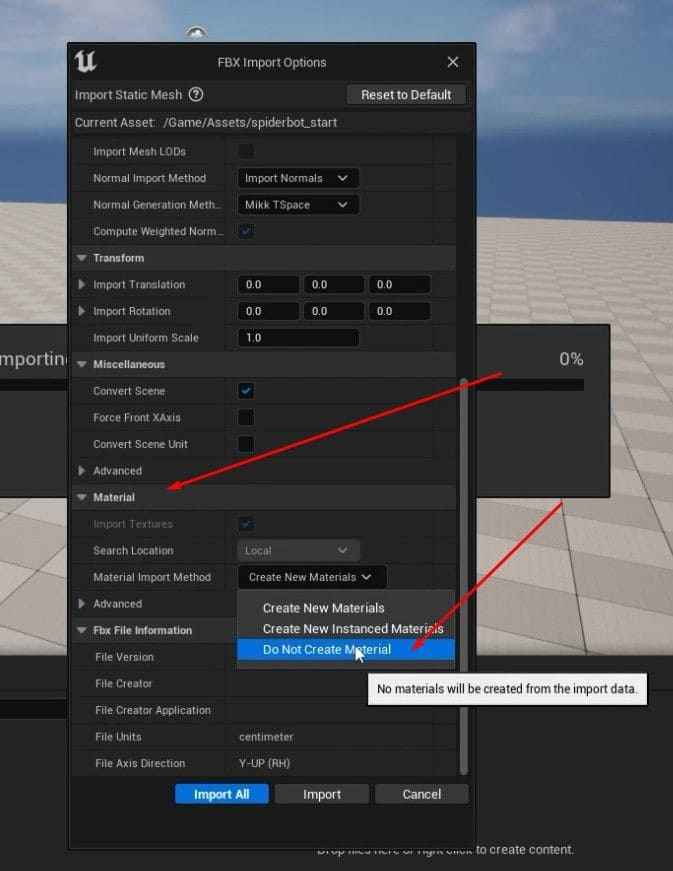Collapse the Miscellaneous section
The width and height of the screenshot is (673, 871).
pos(82,364)
